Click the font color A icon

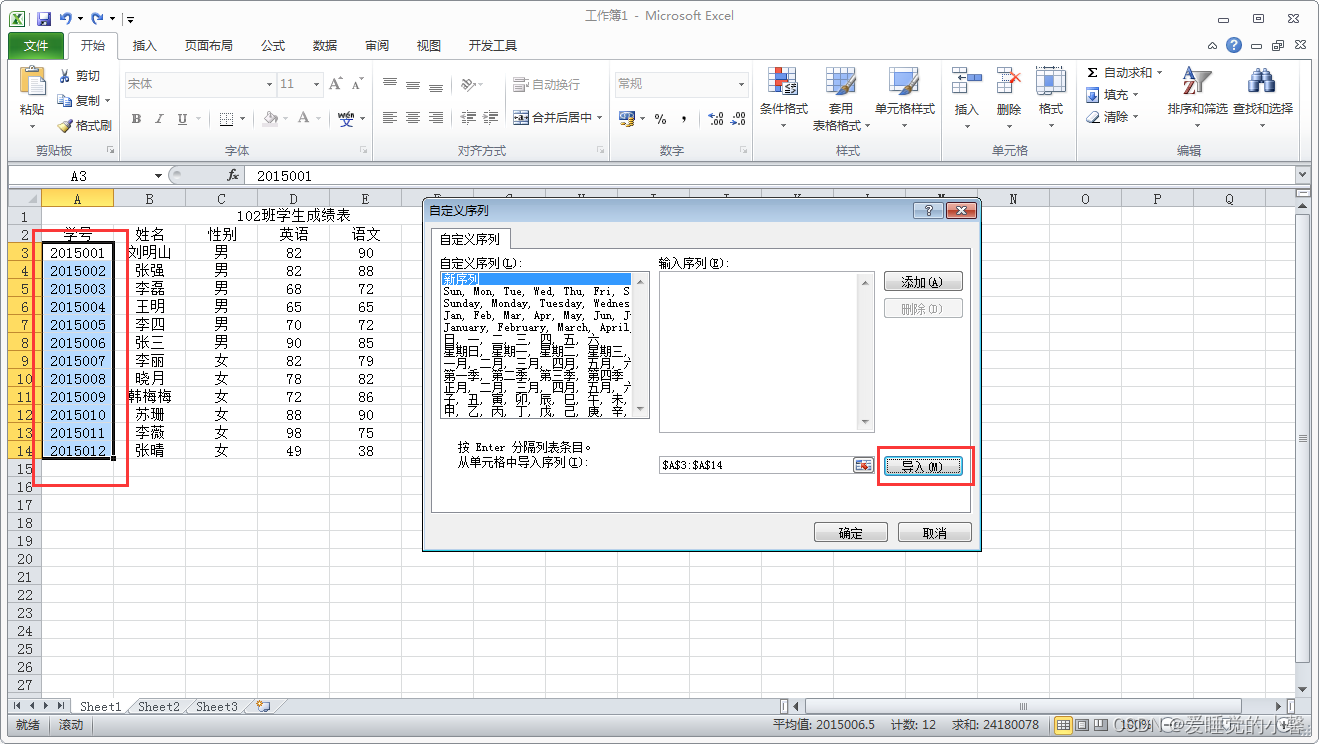pos(304,119)
